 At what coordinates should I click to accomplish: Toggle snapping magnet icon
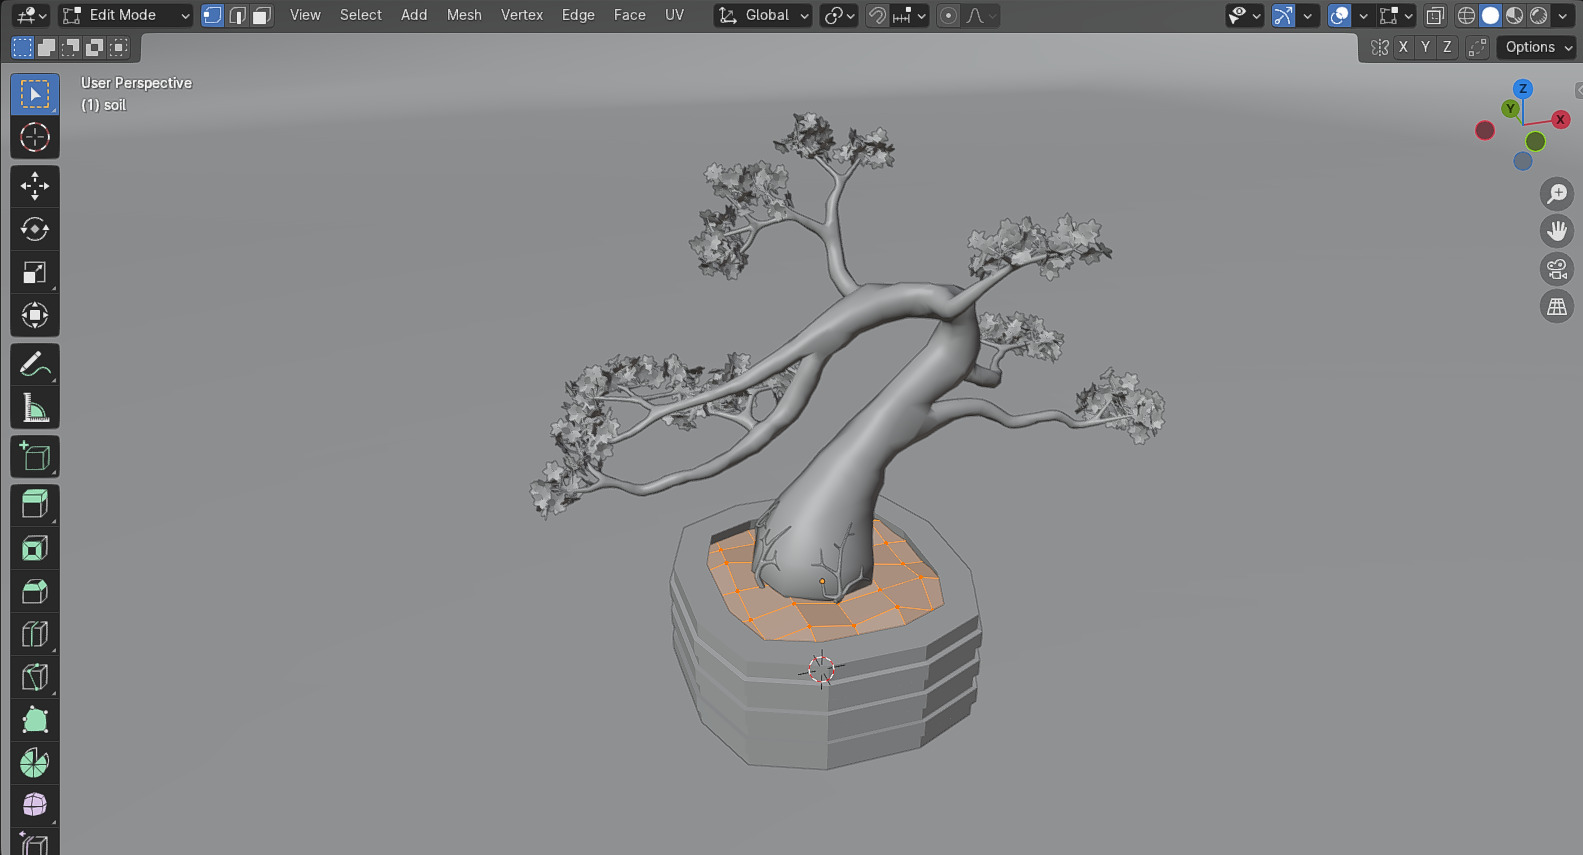[x=877, y=15]
